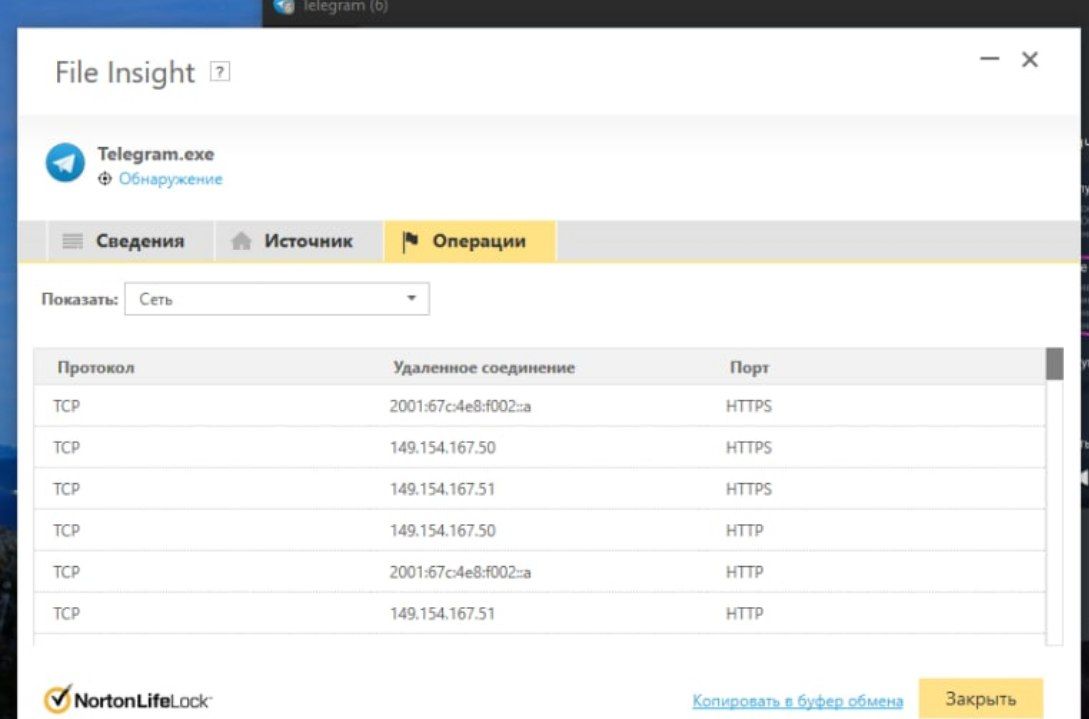Viewport: 1089px width, 719px height.
Task: Select 149.154.167.51 in the HTTP row
Action: pyautogui.click(x=442, y=614)
